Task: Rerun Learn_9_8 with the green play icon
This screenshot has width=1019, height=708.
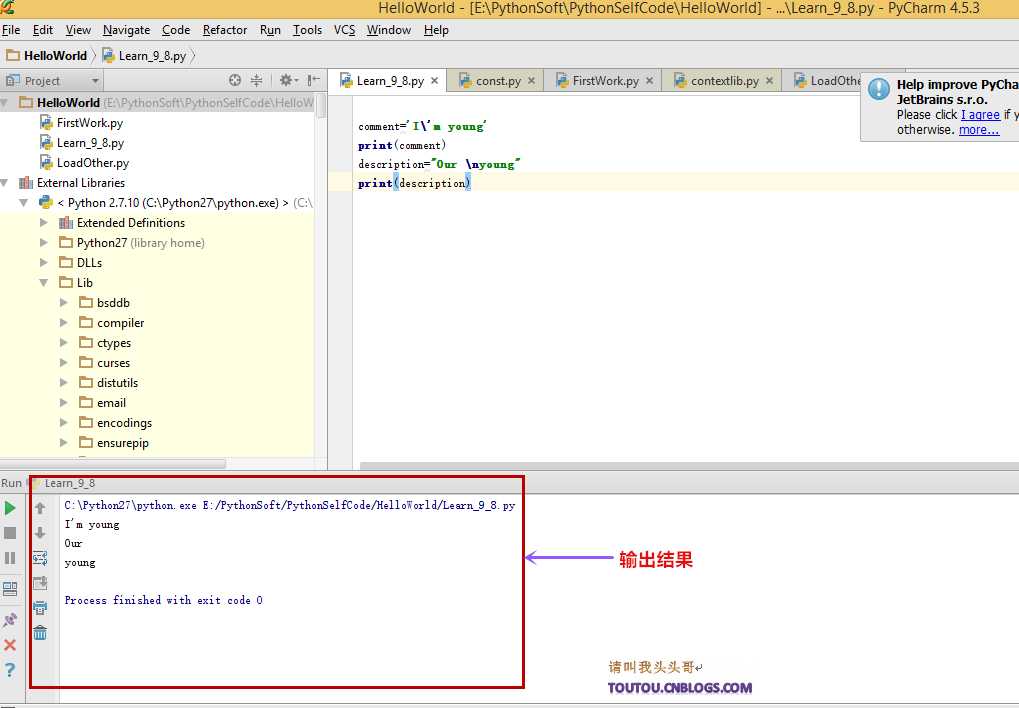Action: click(10, 508)
